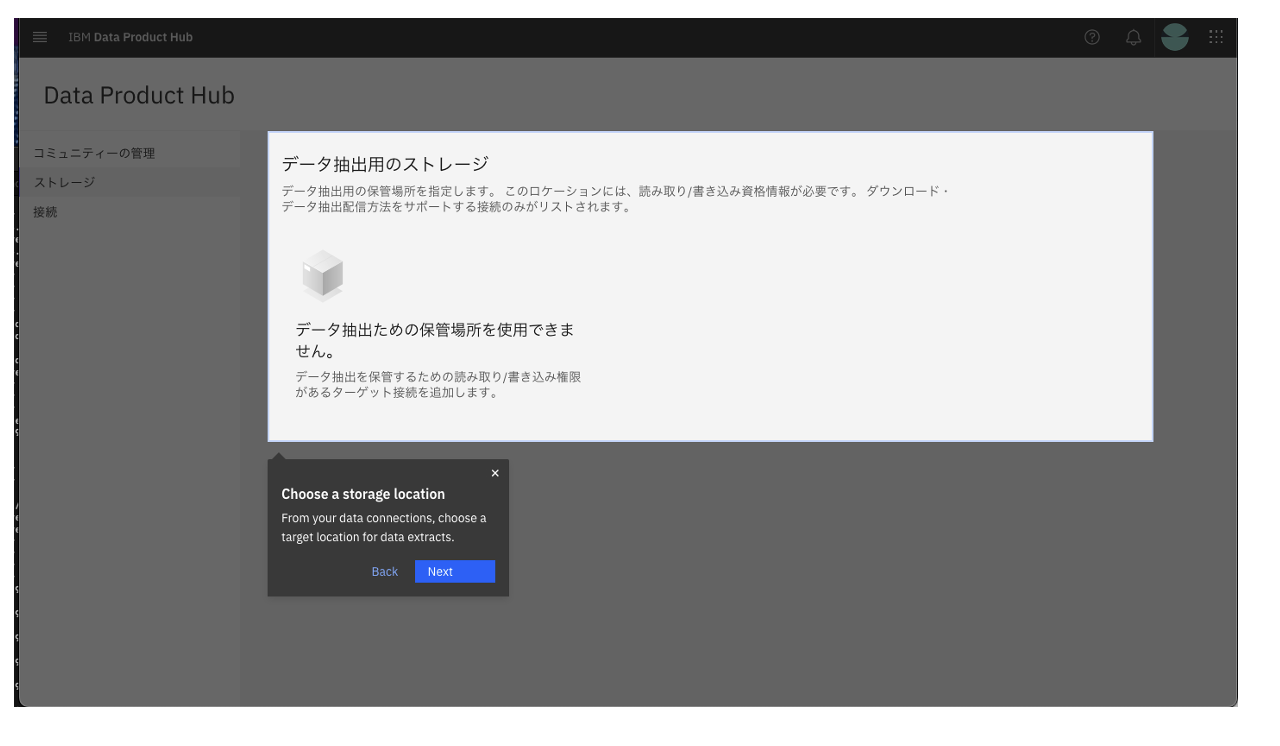Select ストレージ in the sidebar
The image size is (1280, 746).
coord(54,181)
